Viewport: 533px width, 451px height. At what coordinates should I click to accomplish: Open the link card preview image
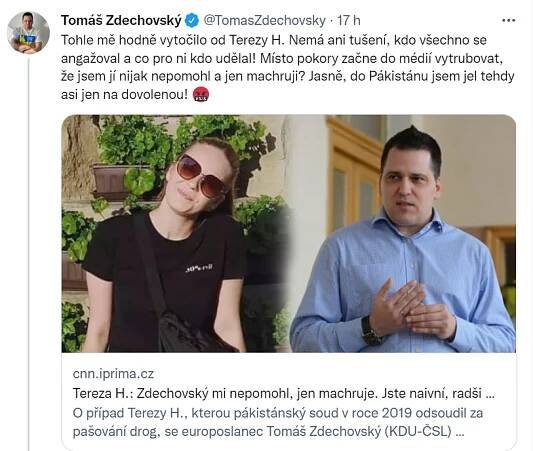(289, 234)
